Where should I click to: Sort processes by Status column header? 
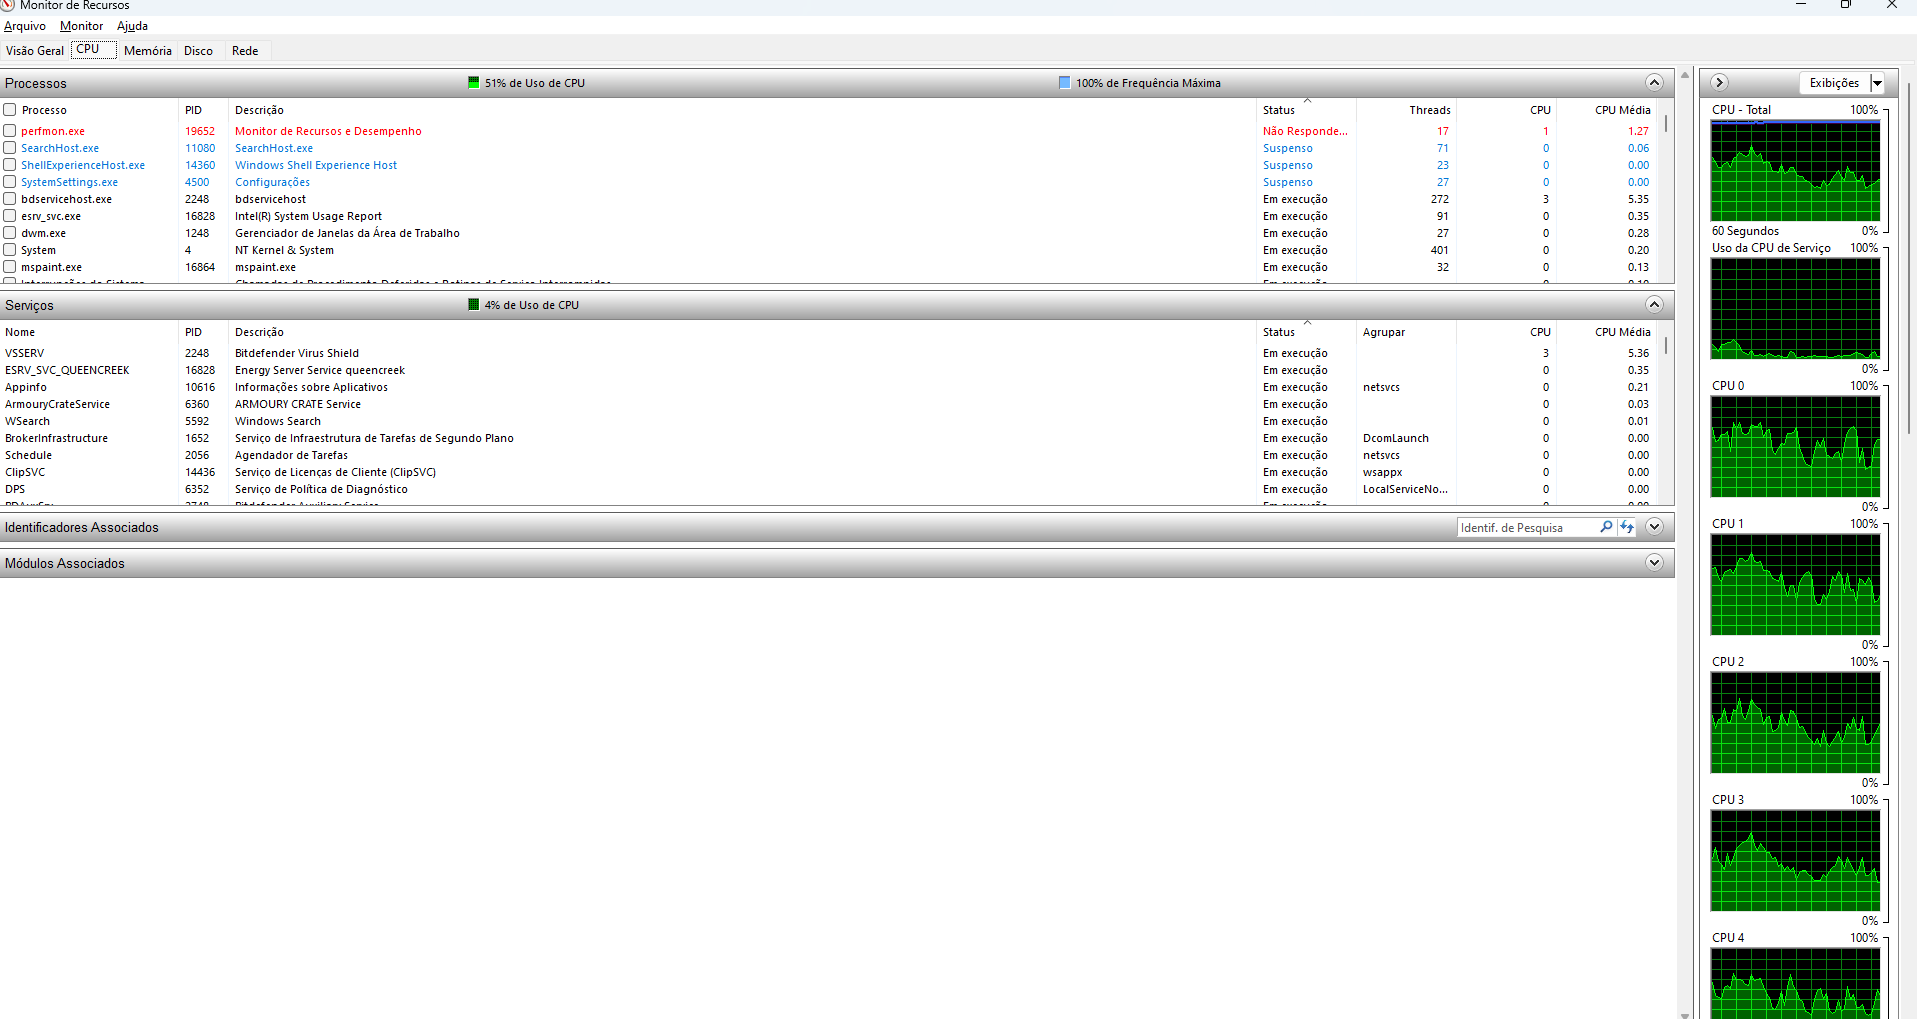pyautogui.click(x=1306, y=110)
